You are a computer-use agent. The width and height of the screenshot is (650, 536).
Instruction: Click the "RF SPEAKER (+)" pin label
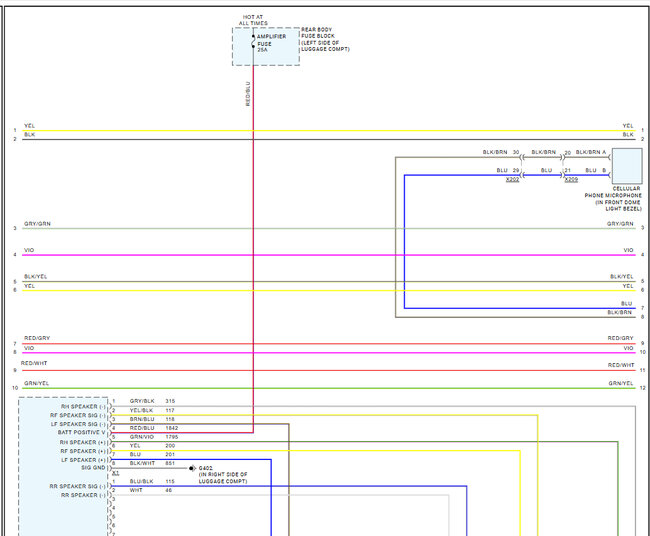(x=83, y=451)
